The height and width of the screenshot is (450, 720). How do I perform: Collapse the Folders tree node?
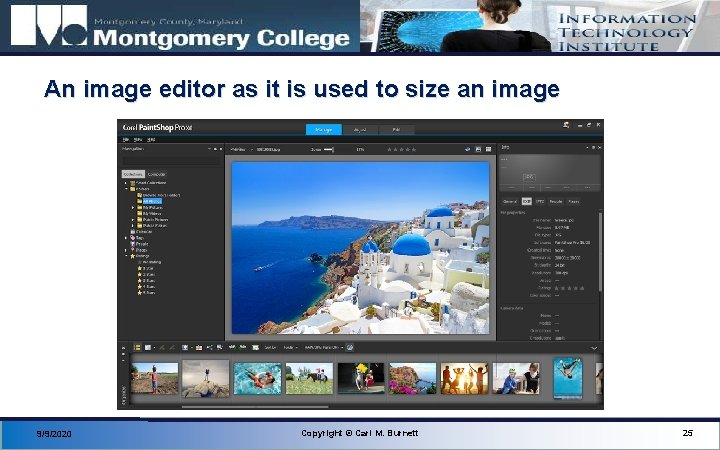click(x=126, y=189)
